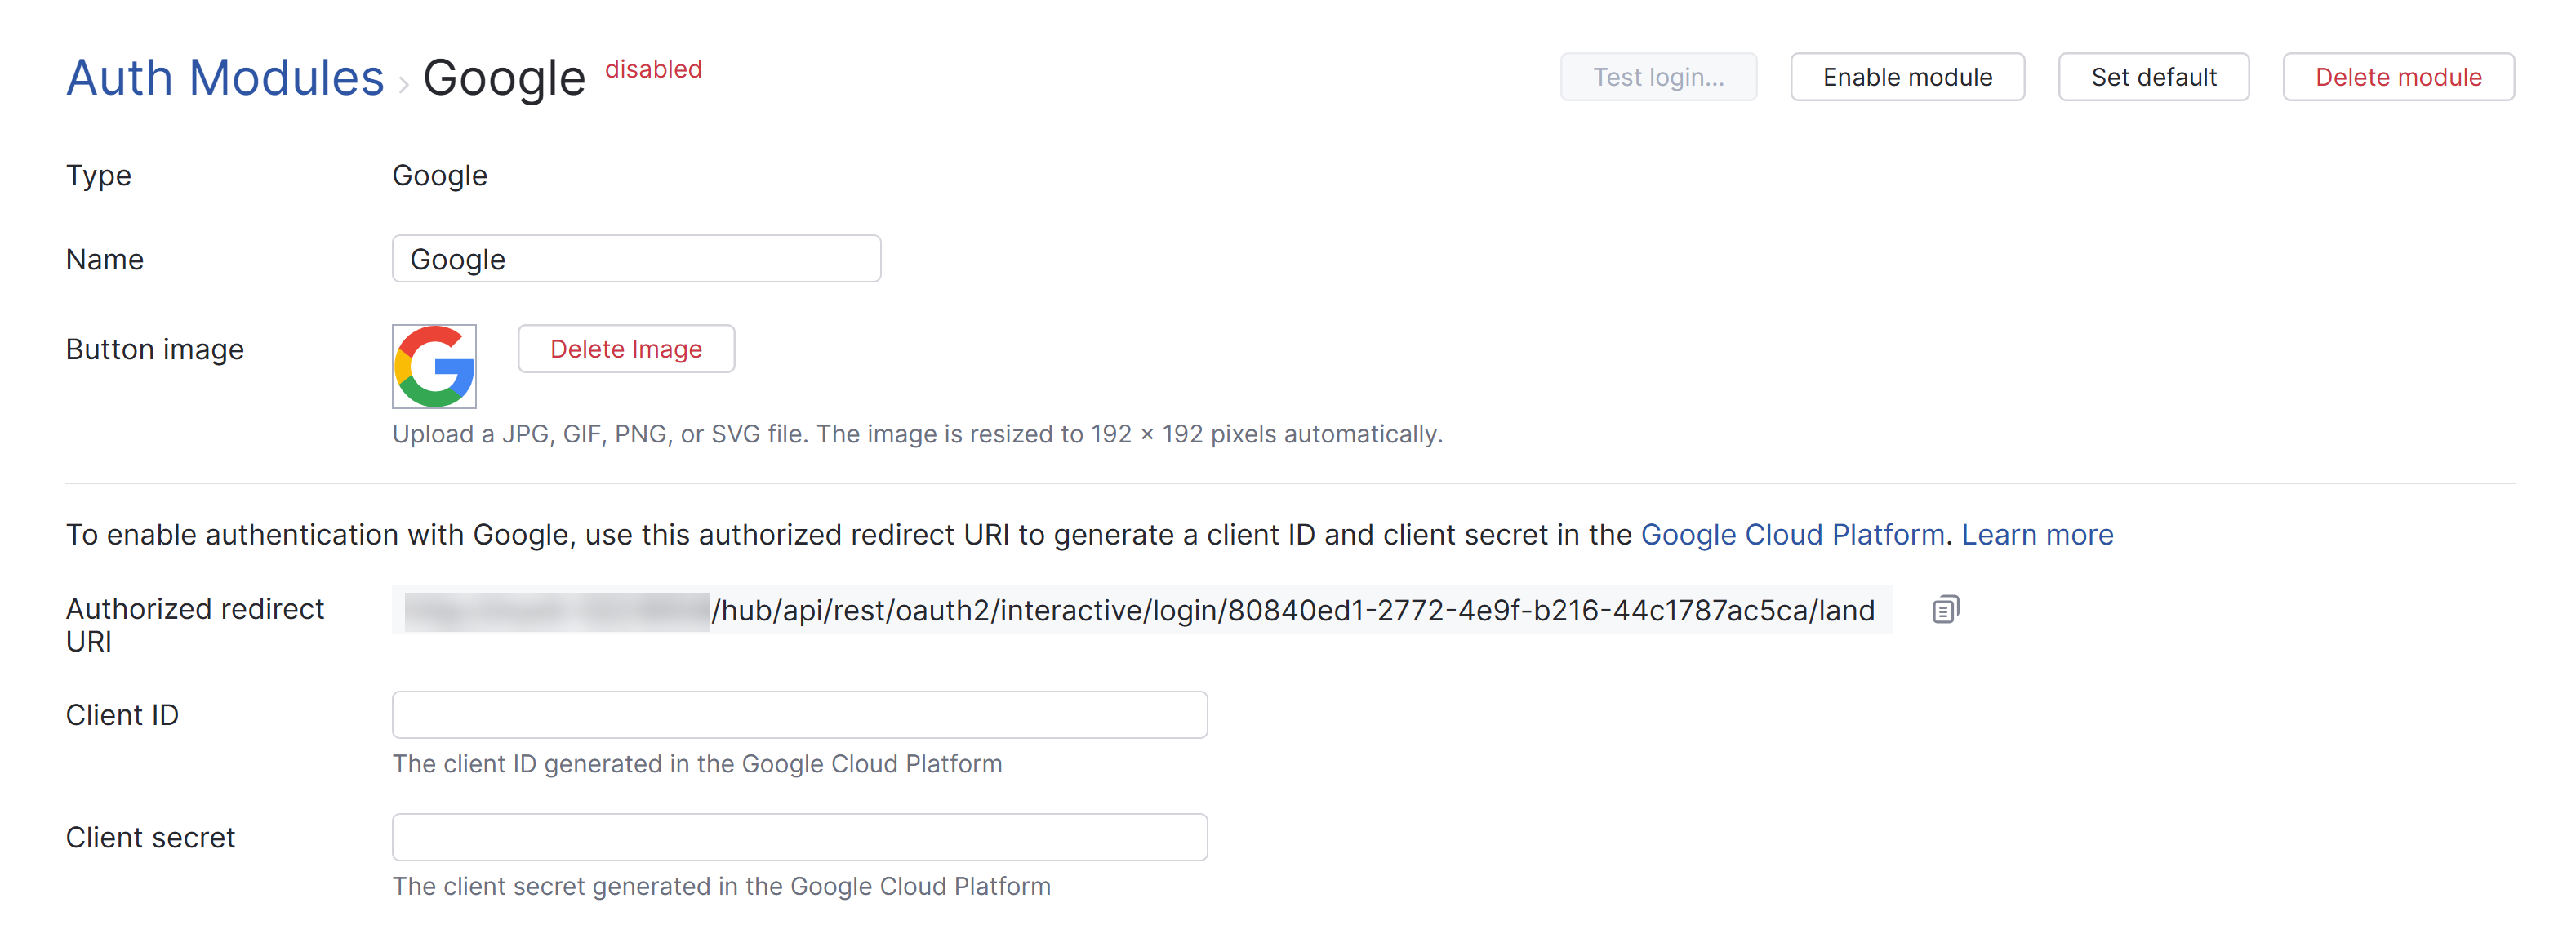The width and height of the screenshot is (2576, 925).
Task: Select the Name input containing Google
Action: coord(636,258)
